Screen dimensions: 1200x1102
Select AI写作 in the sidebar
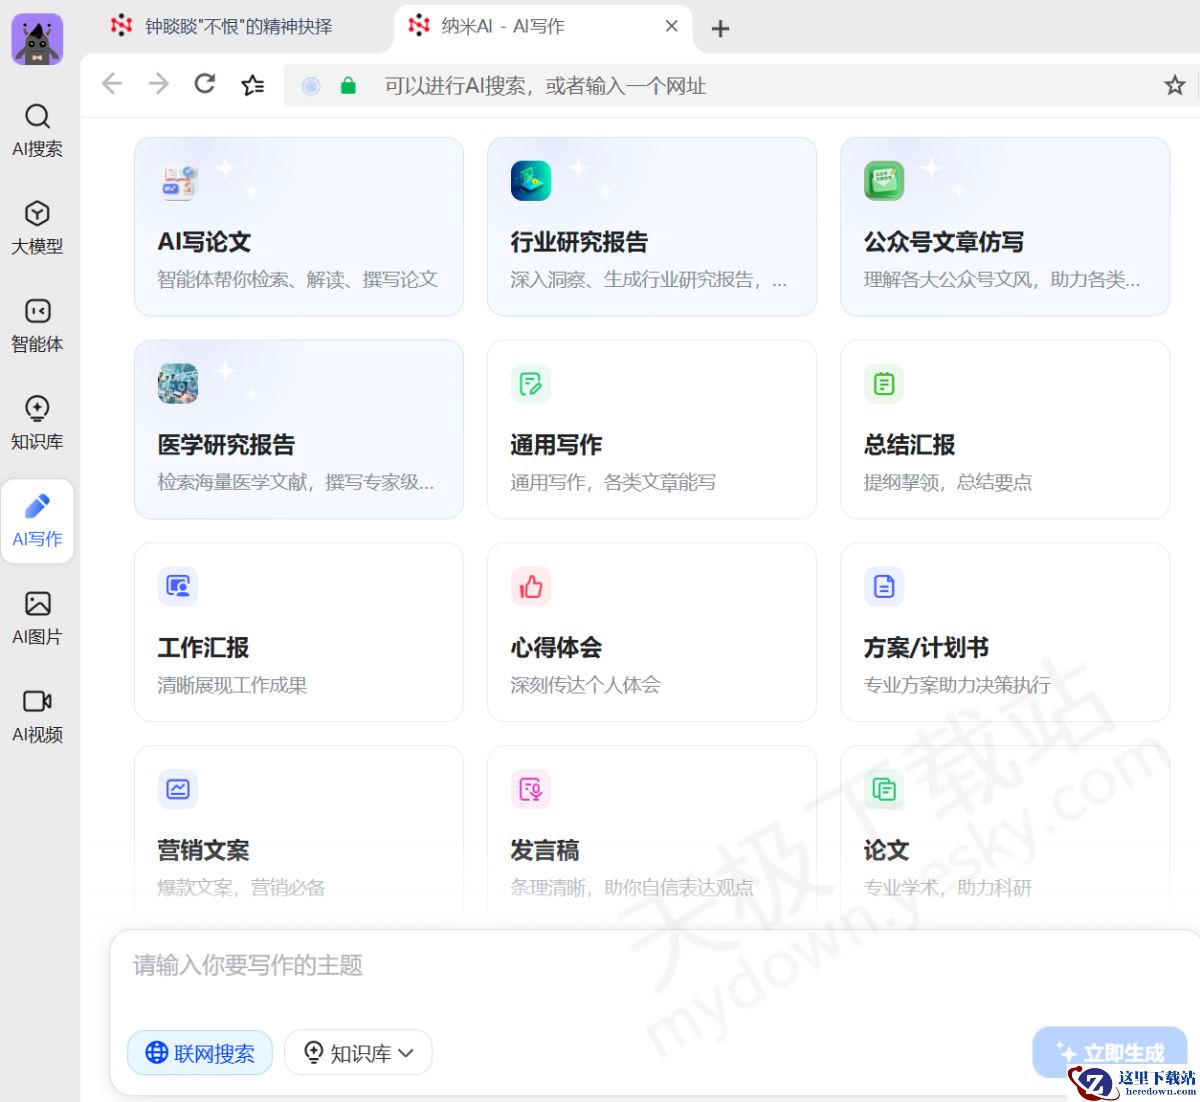point(37,521)
